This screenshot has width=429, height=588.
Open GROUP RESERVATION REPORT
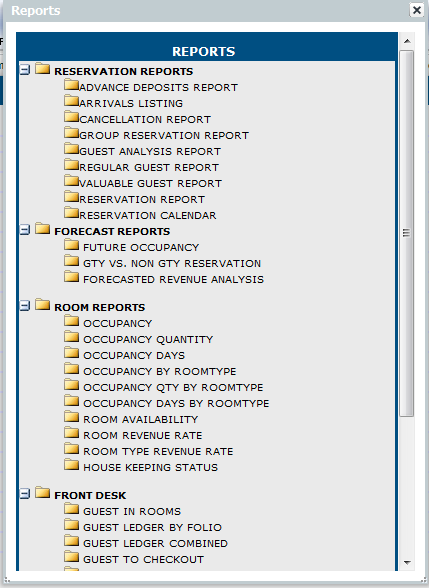(x=164, y=135)
